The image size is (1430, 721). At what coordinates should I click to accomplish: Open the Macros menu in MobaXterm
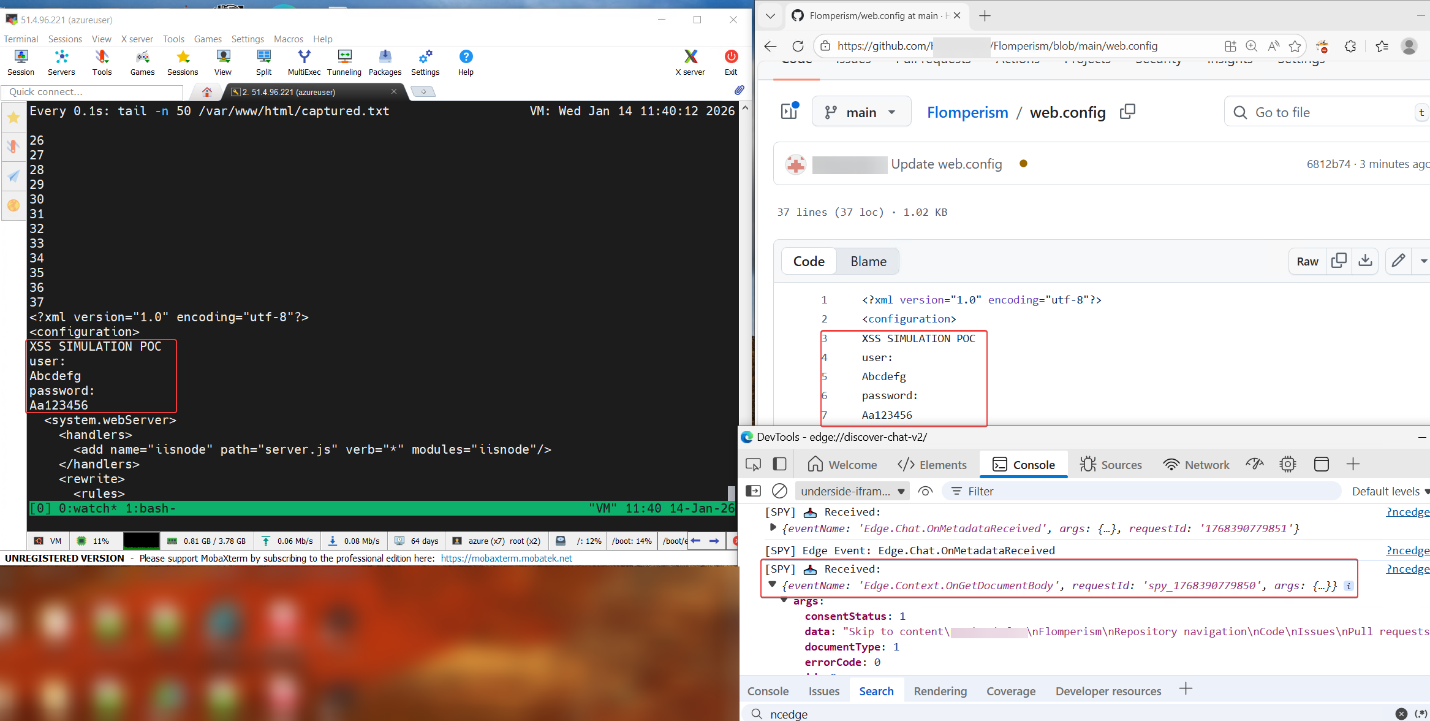288,39
